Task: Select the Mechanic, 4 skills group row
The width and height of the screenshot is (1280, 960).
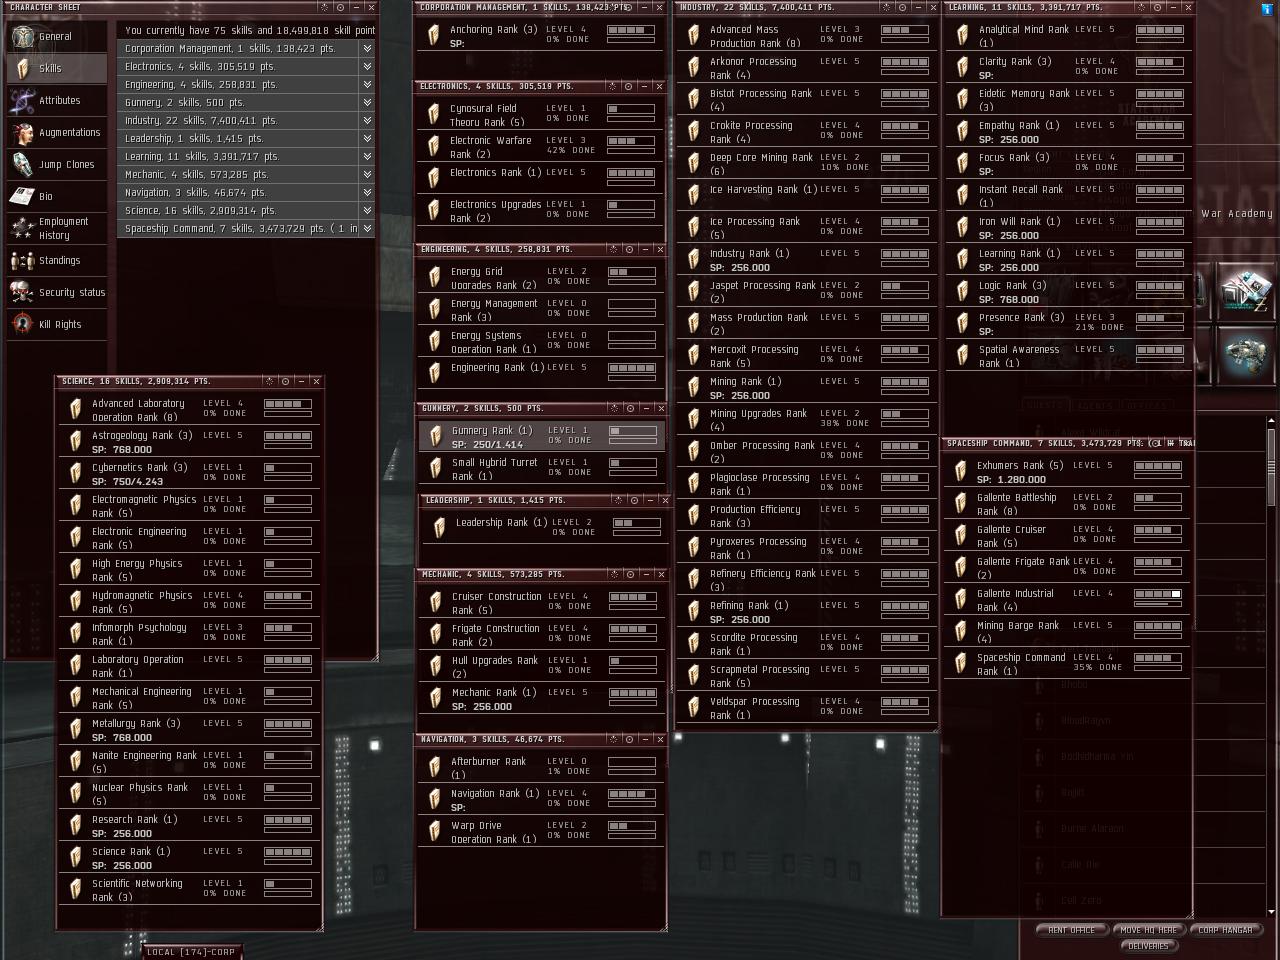Action: pos(246,174)
